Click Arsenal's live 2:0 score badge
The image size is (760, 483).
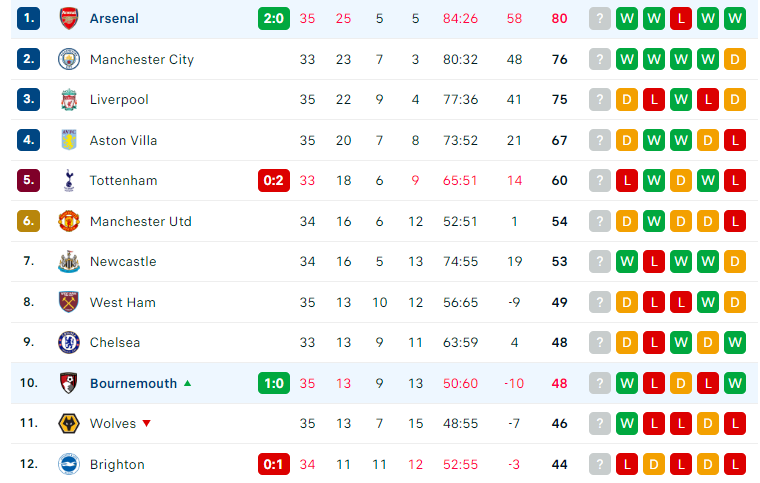coord(274,18)
